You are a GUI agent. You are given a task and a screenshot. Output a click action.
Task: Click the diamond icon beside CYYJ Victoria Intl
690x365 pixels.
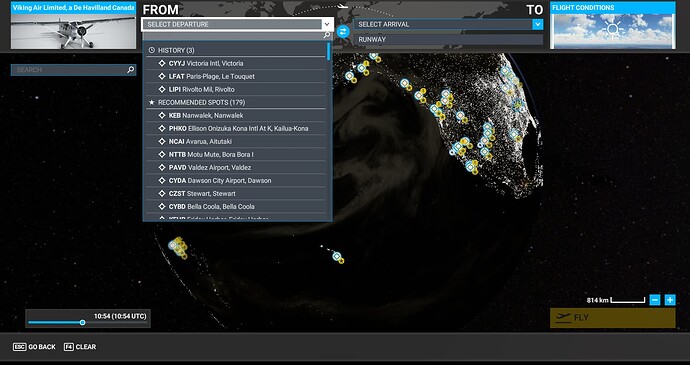coord(162,63)
